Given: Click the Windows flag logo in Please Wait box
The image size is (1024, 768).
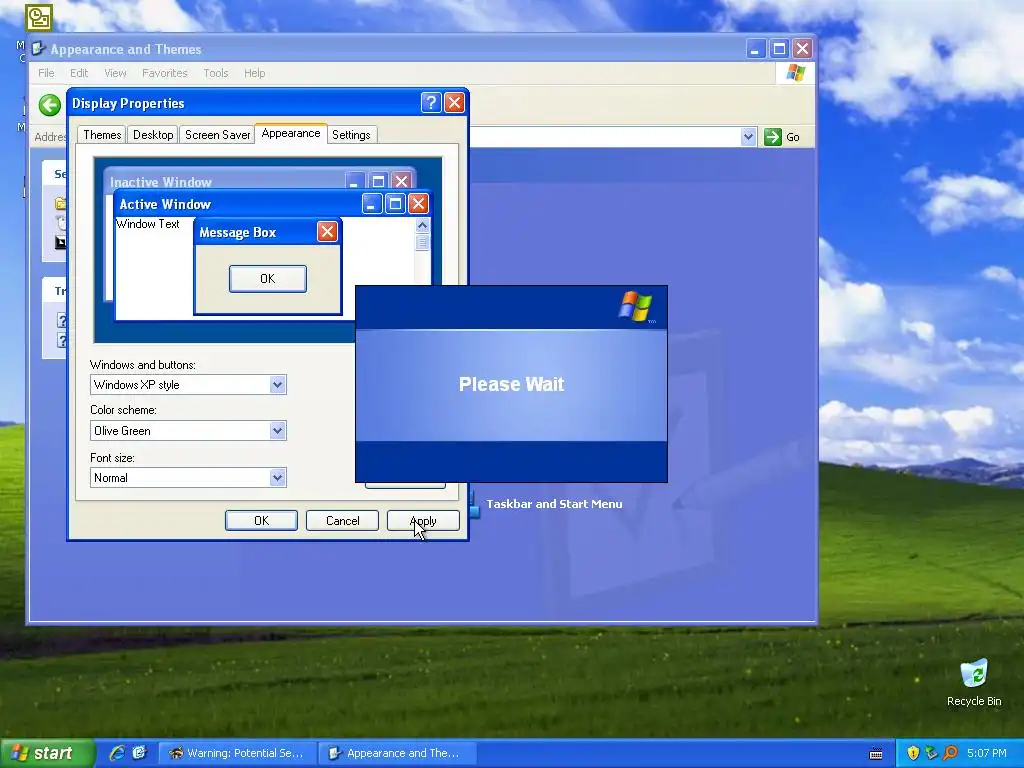Looking at the screenshot, I should pyautogui.click(x=635, y=307).
